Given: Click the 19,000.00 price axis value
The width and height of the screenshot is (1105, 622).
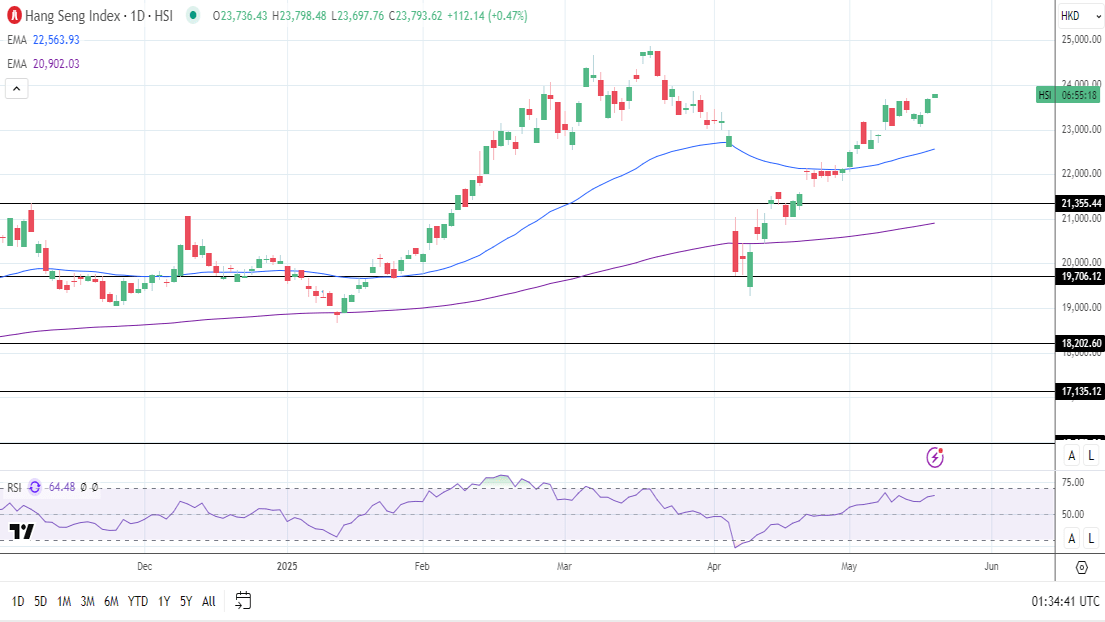Looking at the screenshot, I should pyautogui.click(x=1081, y=307).
